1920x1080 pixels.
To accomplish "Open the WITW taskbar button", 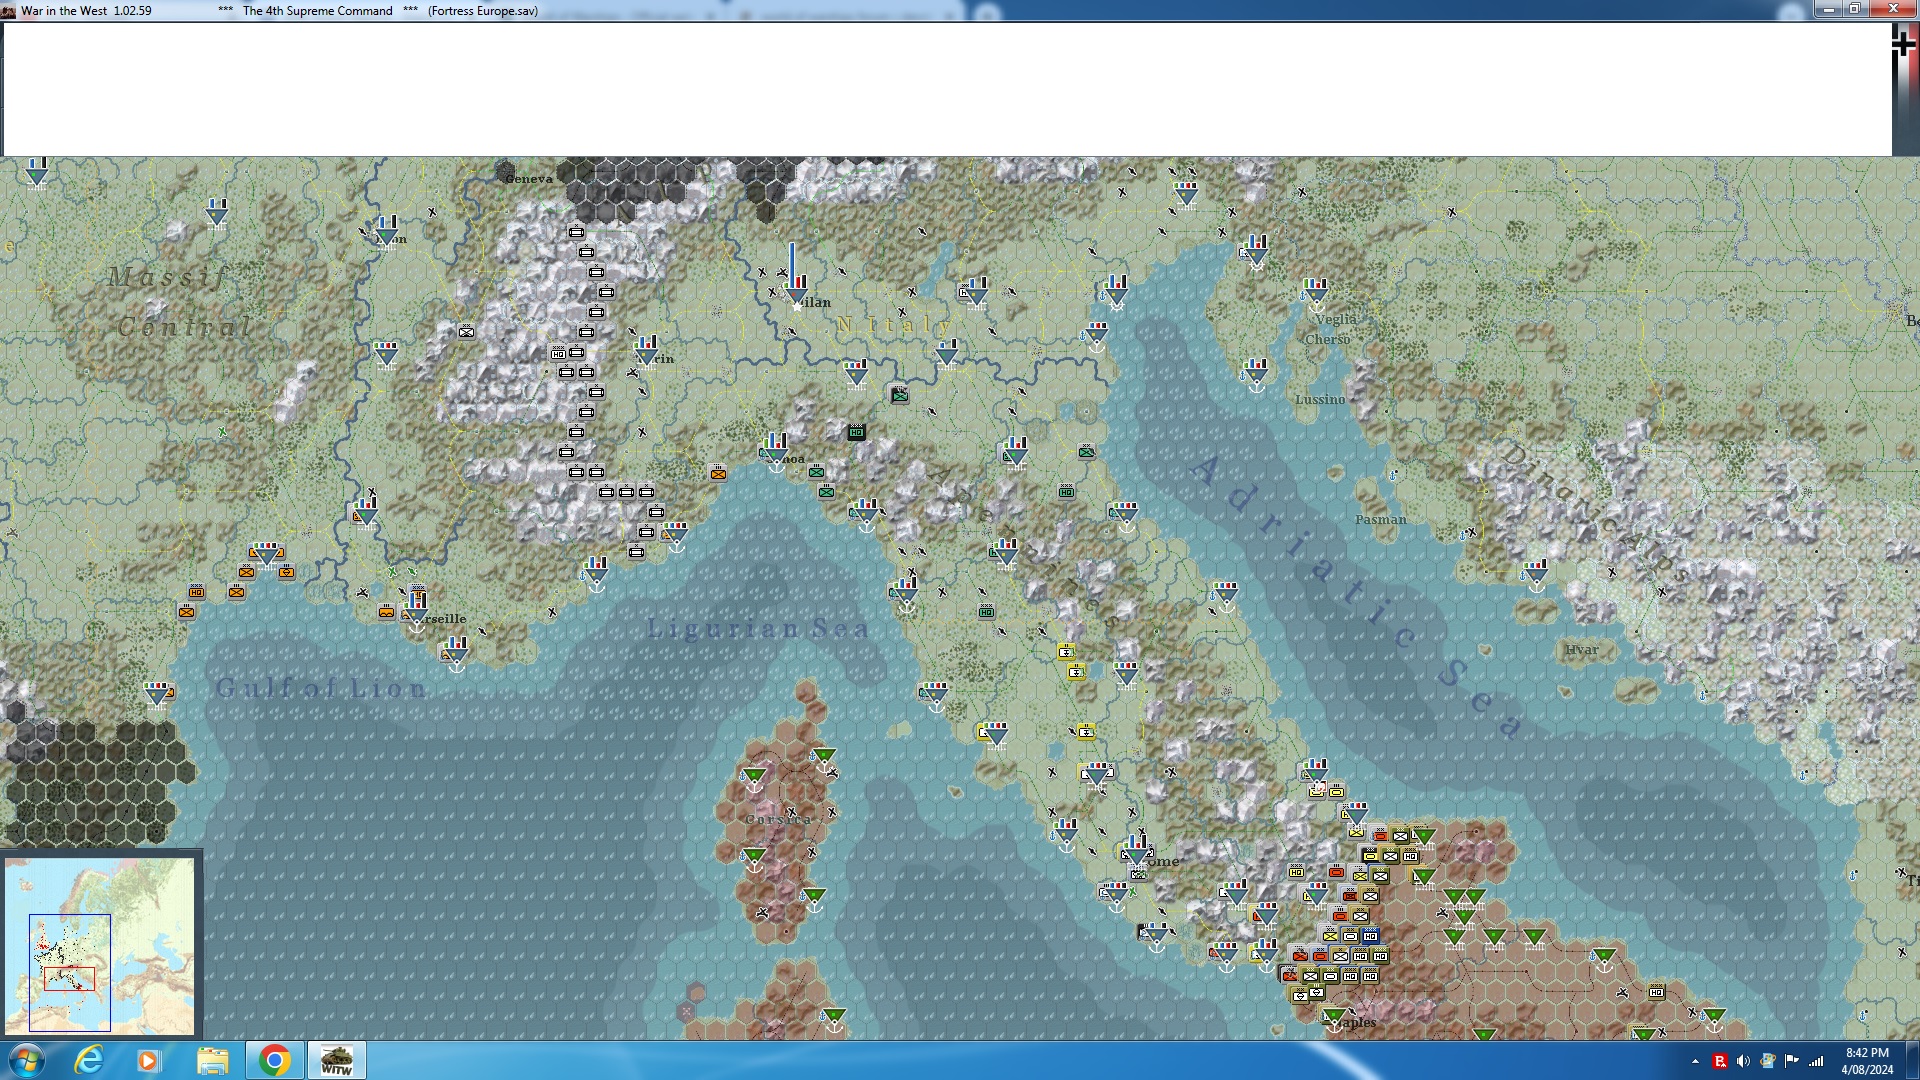I will (336, 1060).
